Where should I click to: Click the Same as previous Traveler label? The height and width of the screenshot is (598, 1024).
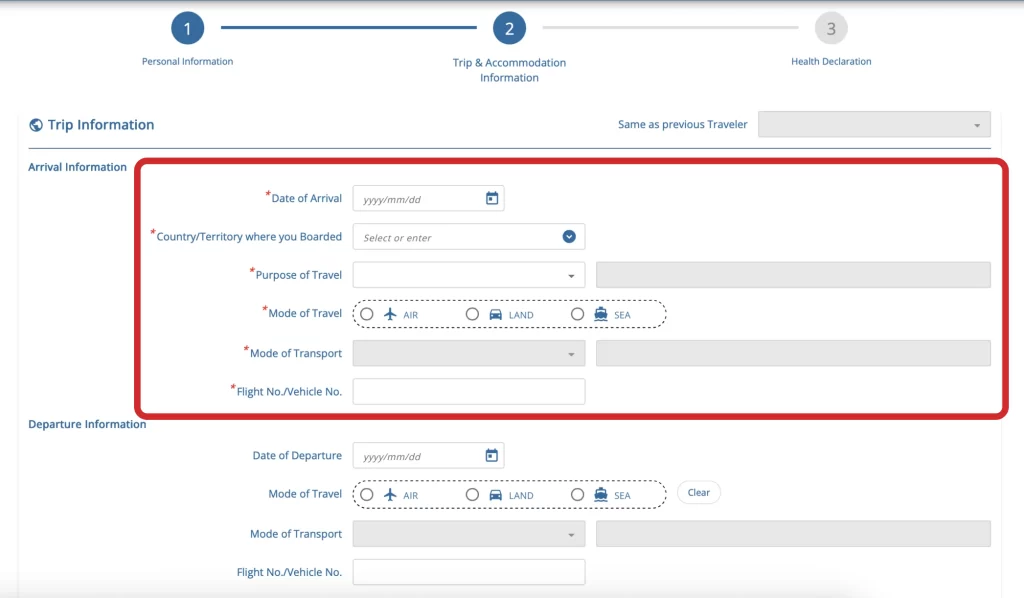[682, 124]
